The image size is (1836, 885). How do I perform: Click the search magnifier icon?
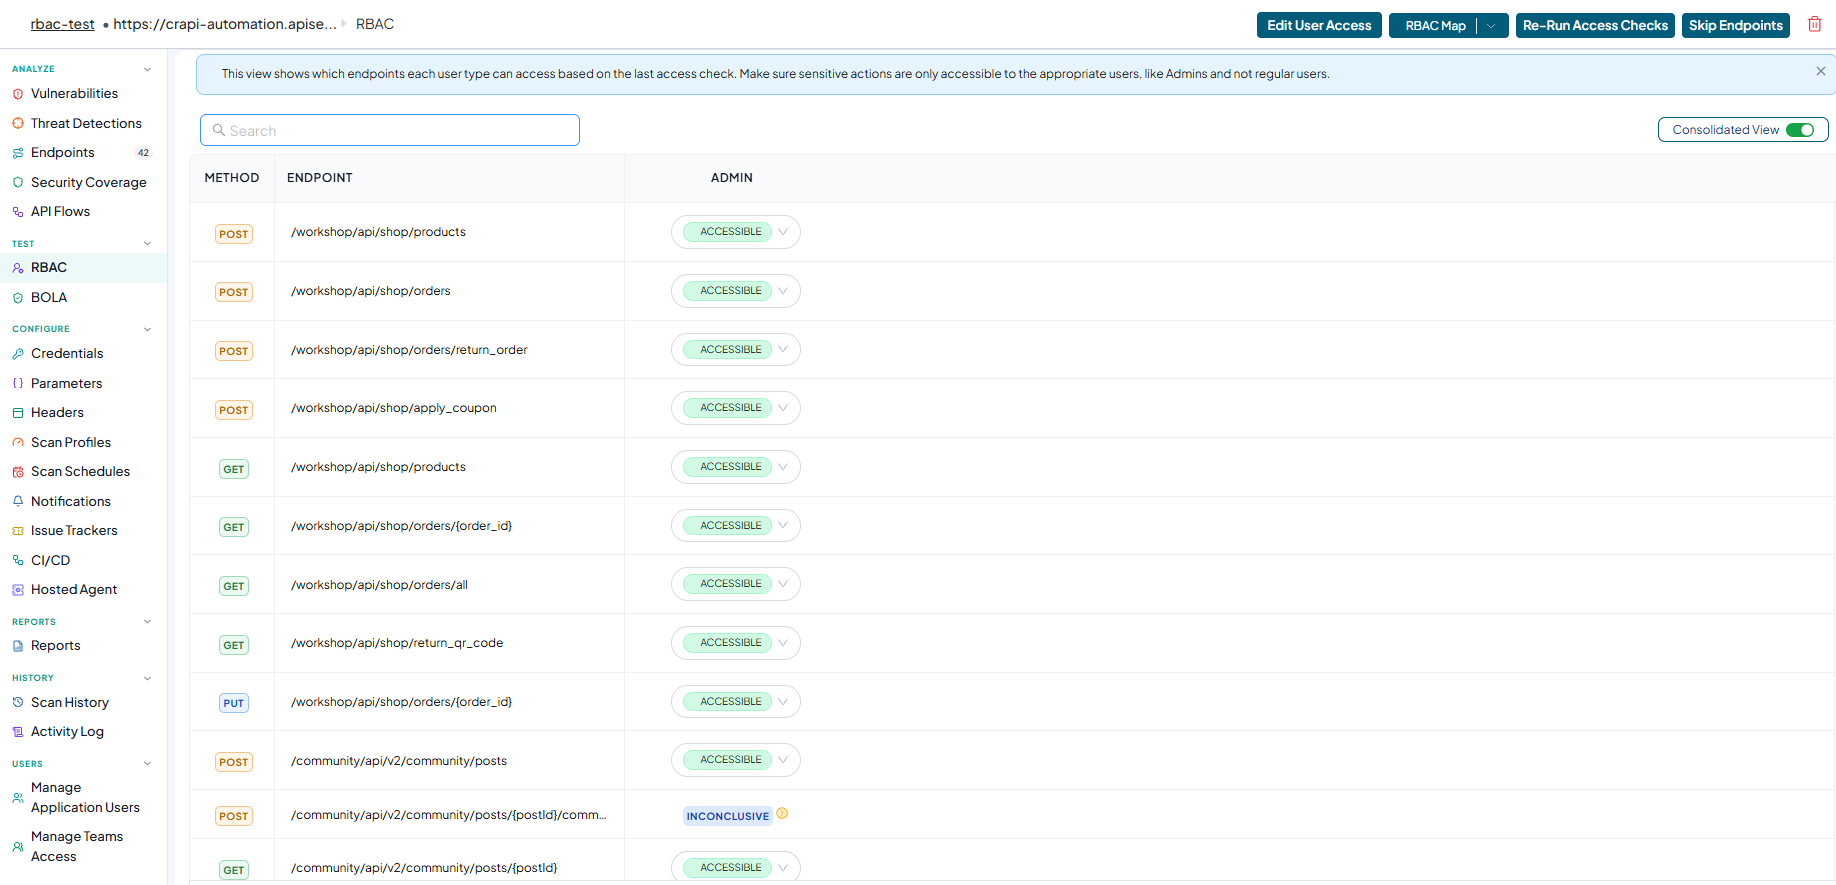[219, 130]
